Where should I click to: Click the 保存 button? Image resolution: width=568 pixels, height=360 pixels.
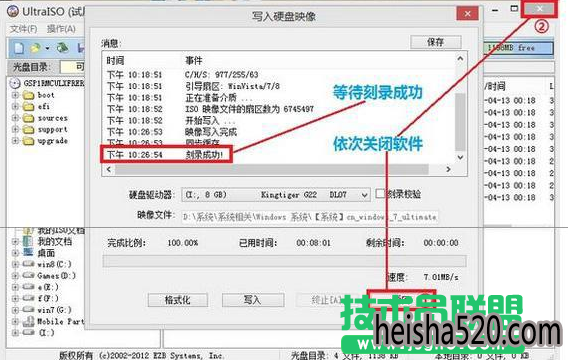pos(436,42)
